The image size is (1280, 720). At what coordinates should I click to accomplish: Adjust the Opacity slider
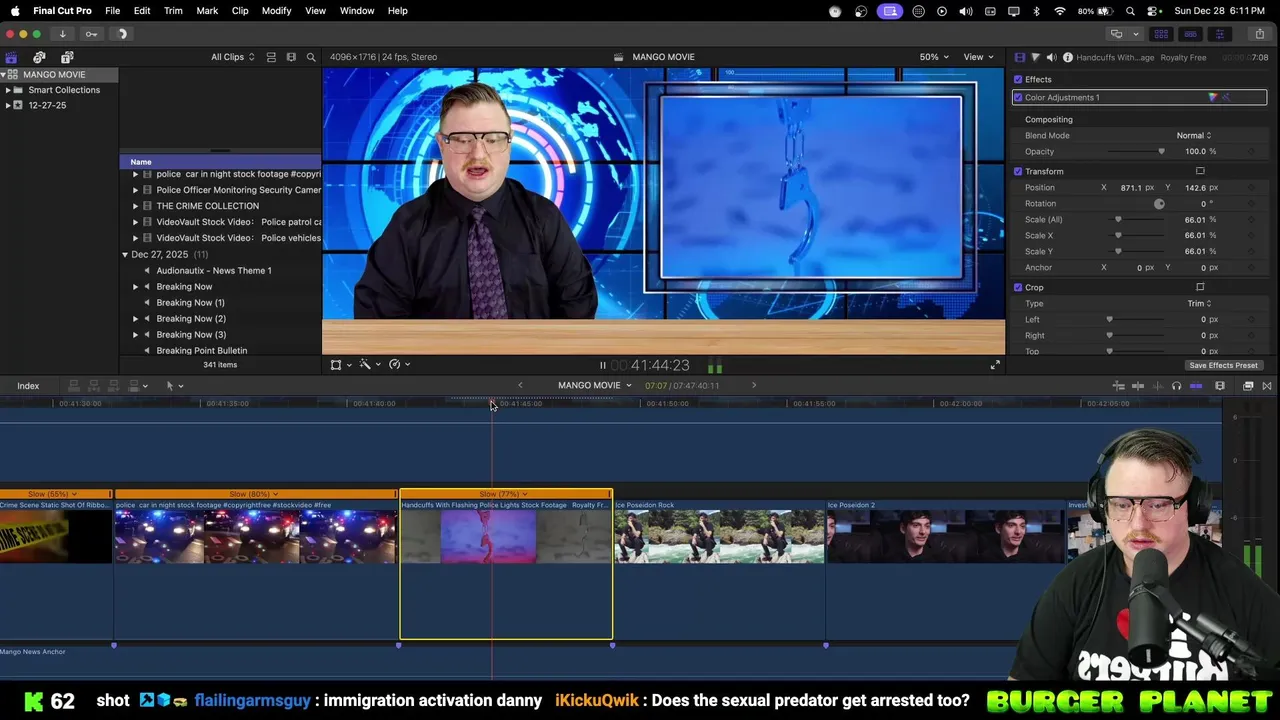(1137, 151)
